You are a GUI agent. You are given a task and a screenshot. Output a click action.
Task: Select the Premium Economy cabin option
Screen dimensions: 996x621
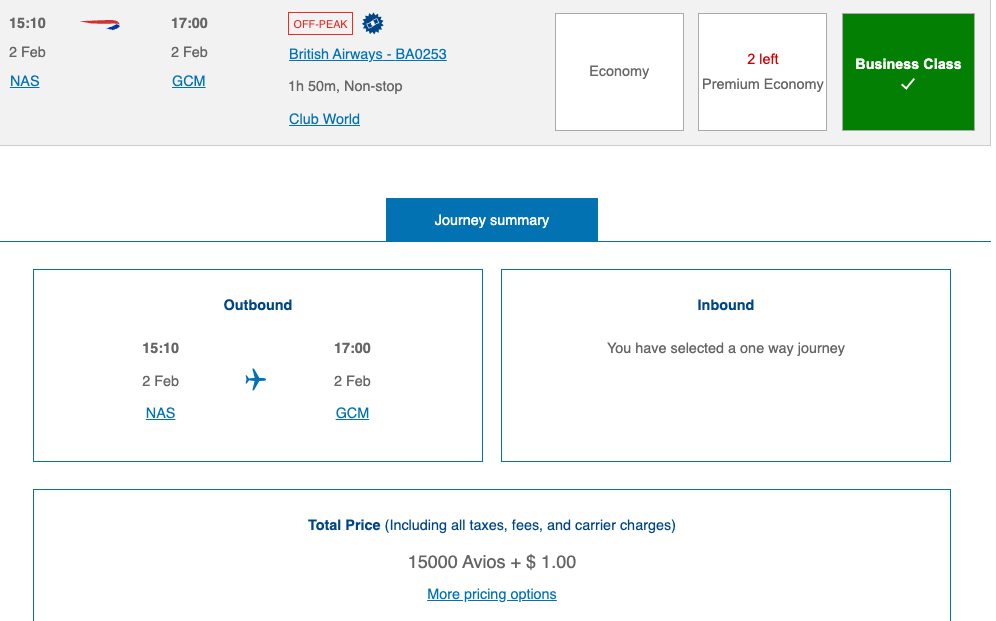(761, 71)
